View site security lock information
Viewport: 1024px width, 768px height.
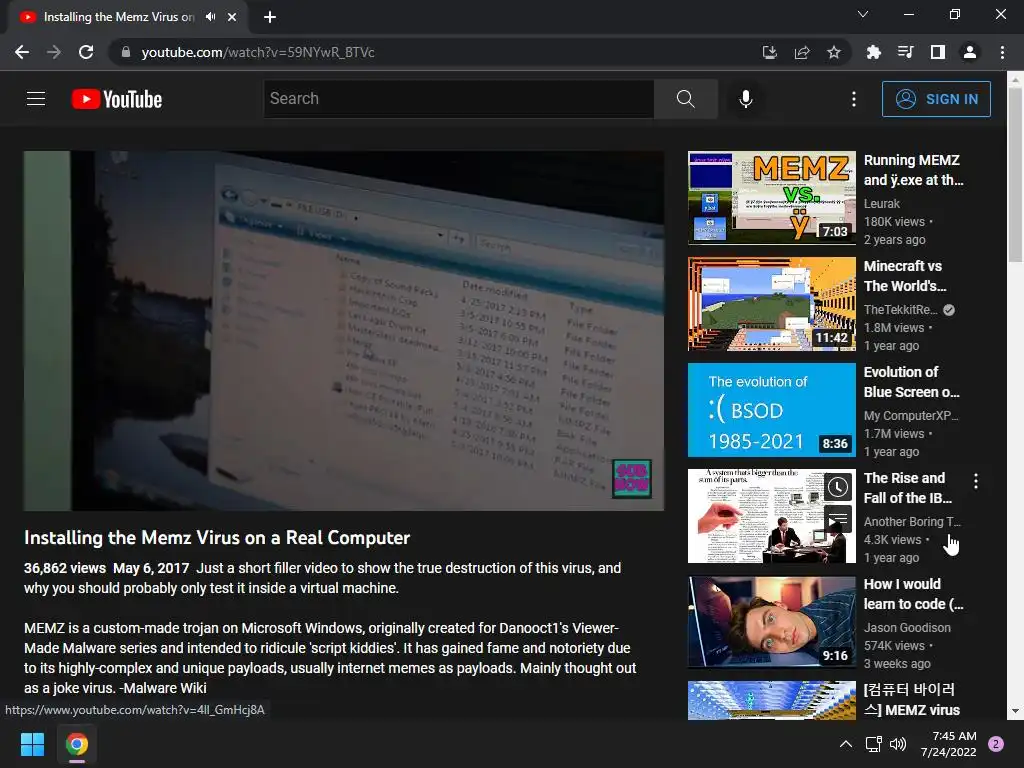point(126,52)
